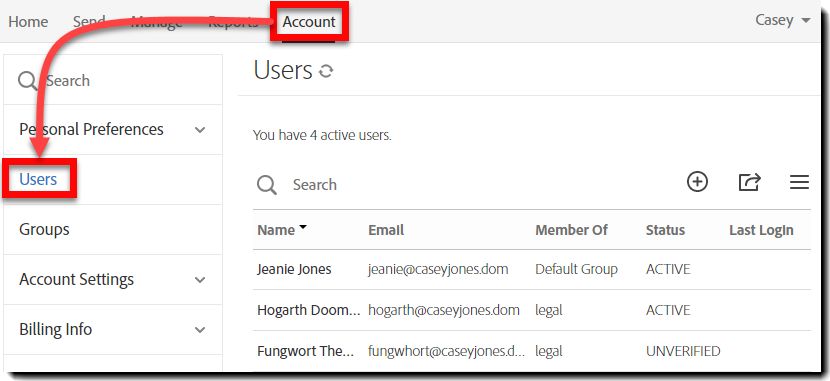Open the Groups sidebar item

coord(44,230)
